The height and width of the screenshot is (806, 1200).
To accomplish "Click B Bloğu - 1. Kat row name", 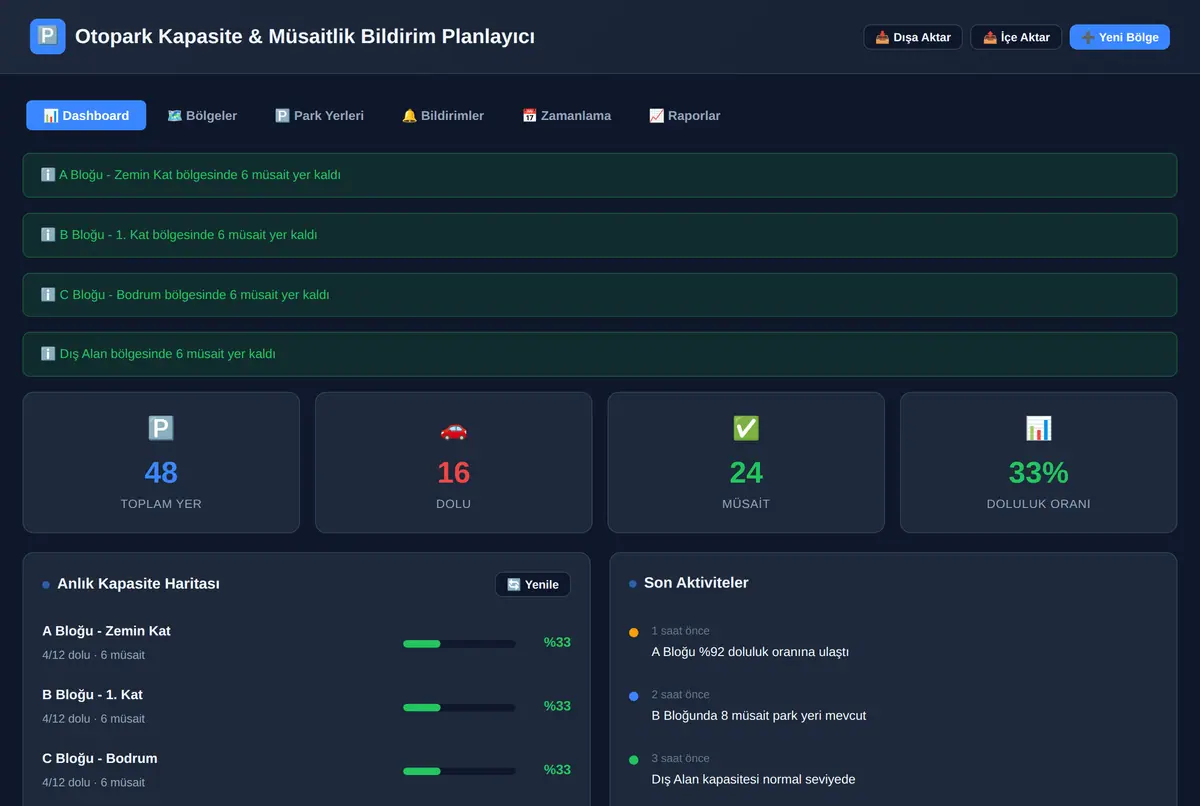I will click(x=92, y=695).
